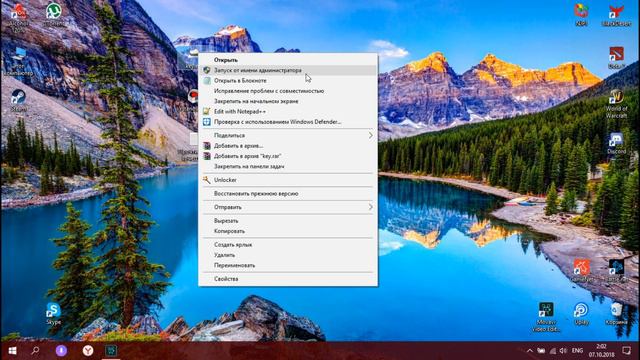Switch to the Movavi app on the taskbar
Screen dimensions: 640x360
coord(111,351)
